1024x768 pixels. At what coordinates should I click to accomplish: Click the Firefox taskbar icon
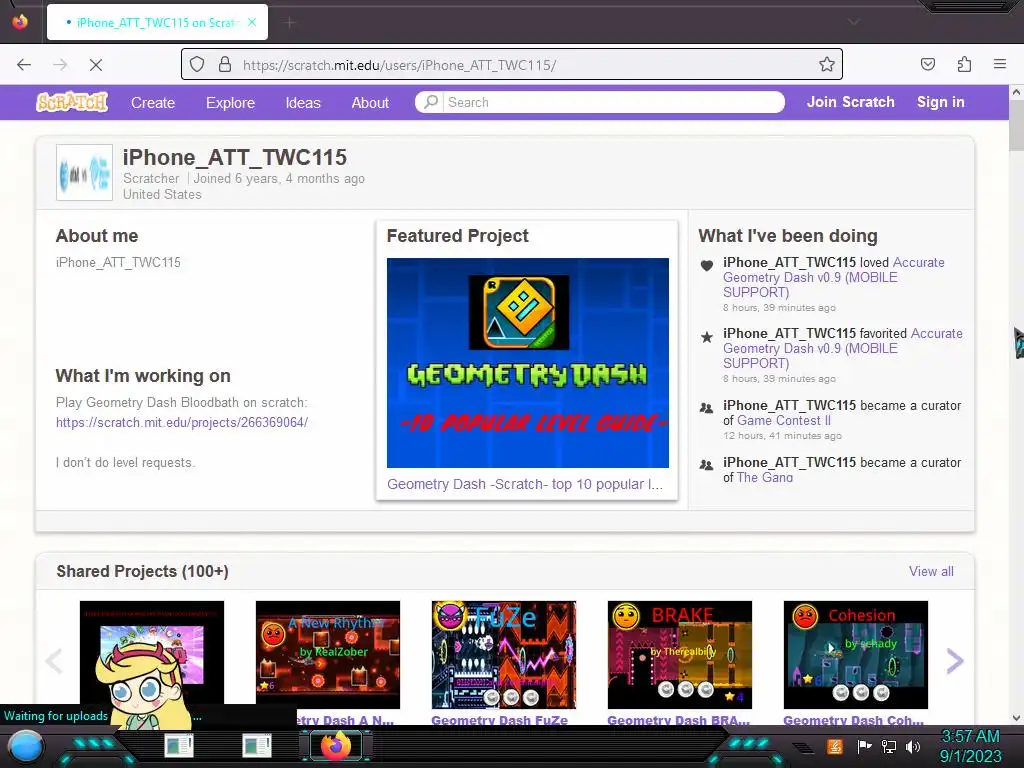[336, 746]
